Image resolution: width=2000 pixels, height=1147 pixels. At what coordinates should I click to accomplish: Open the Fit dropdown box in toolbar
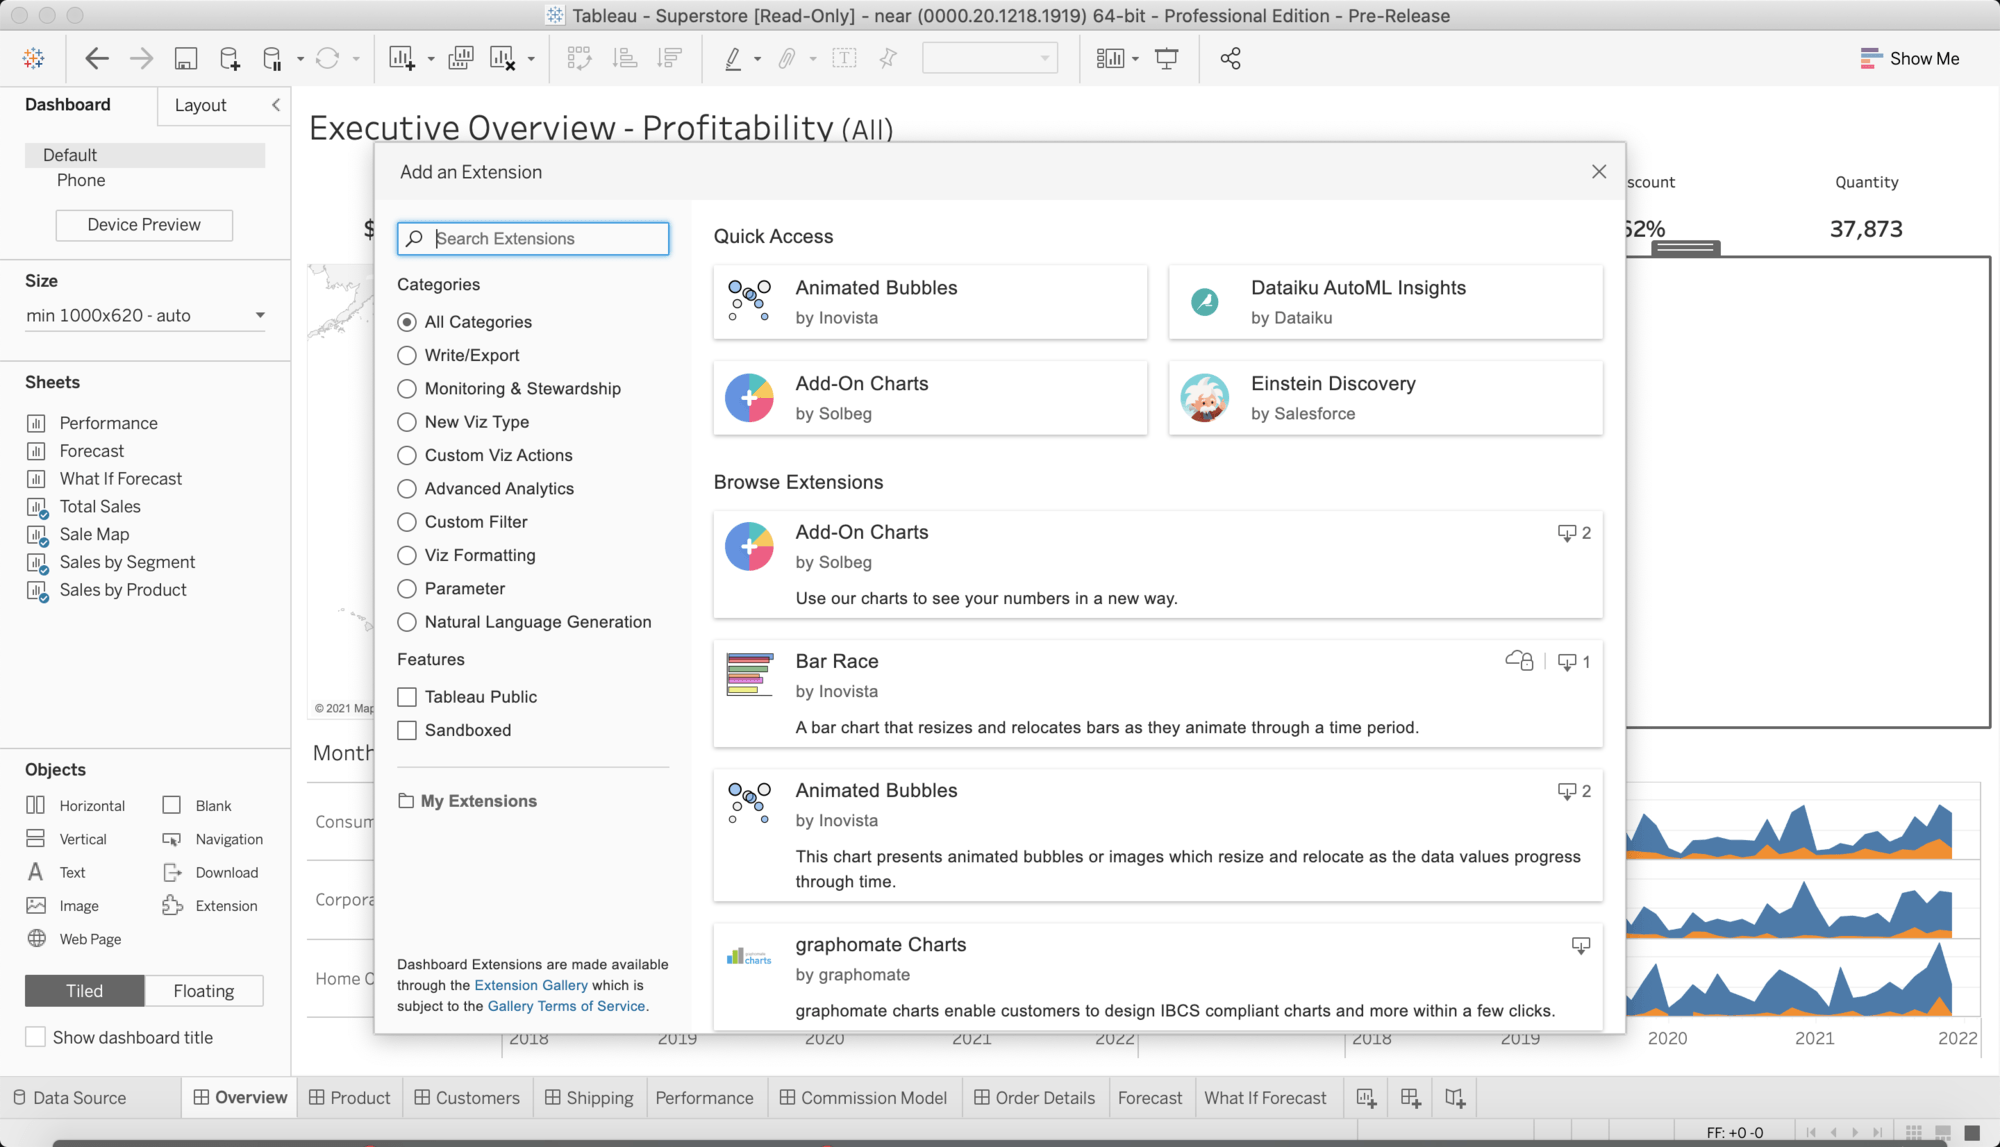click(989, 58)
